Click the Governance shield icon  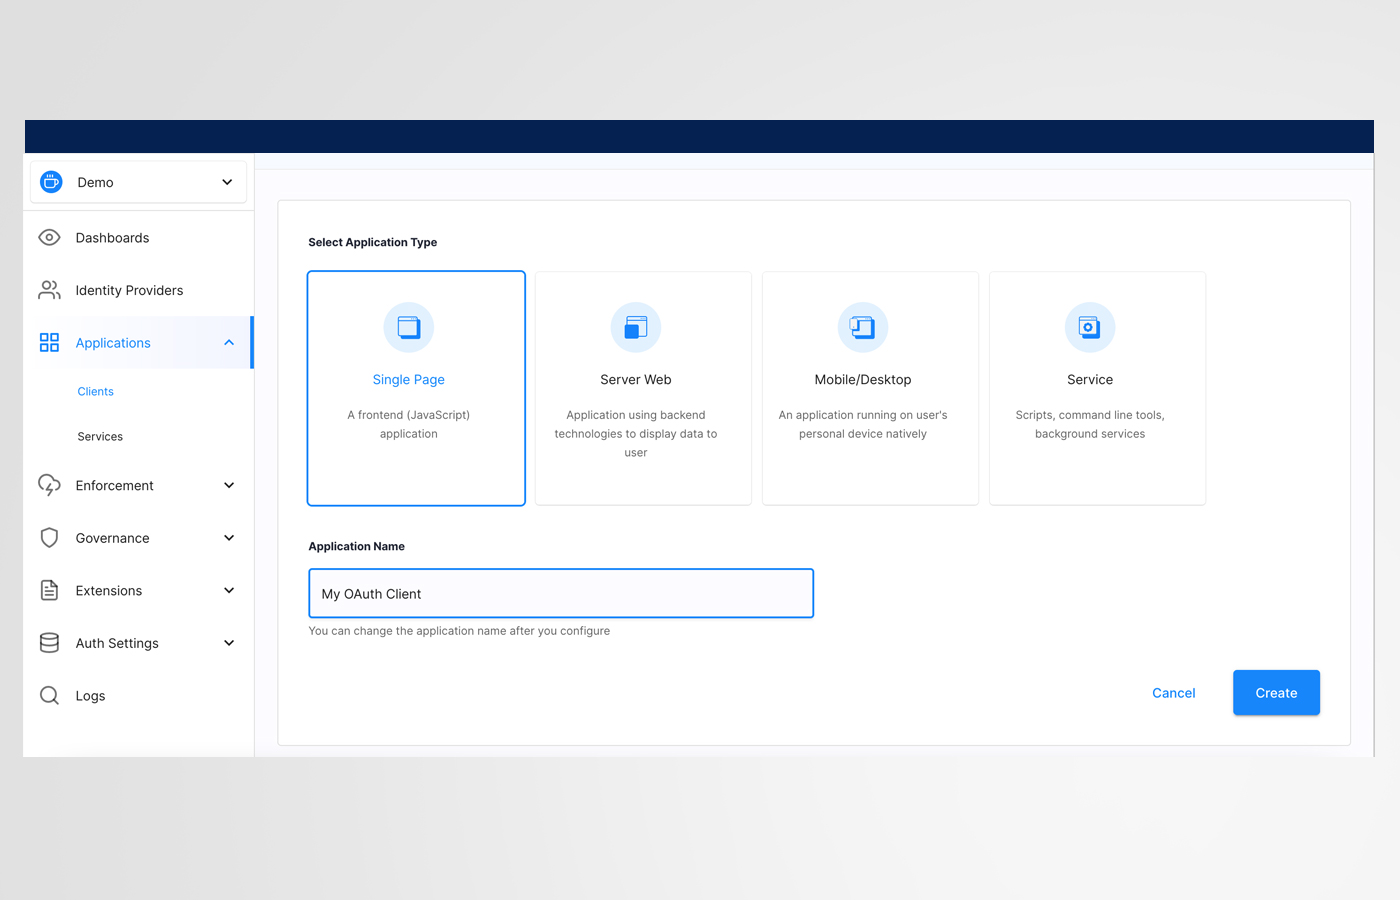pos(49,537)
